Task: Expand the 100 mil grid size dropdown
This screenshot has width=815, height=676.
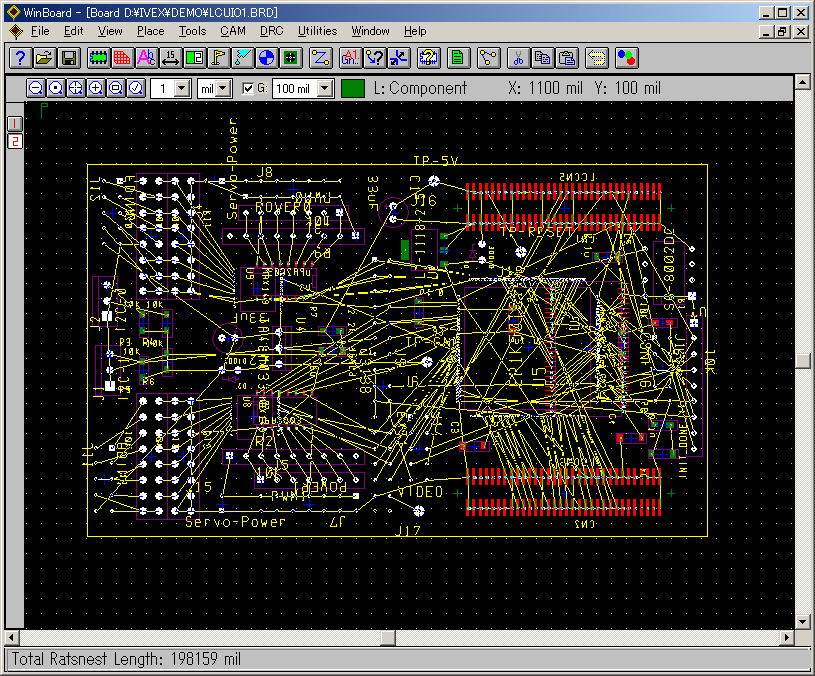Action: 325,88
